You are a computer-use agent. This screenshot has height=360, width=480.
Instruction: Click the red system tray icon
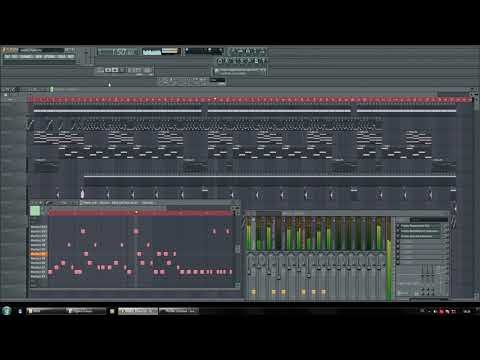pos(442,311)
